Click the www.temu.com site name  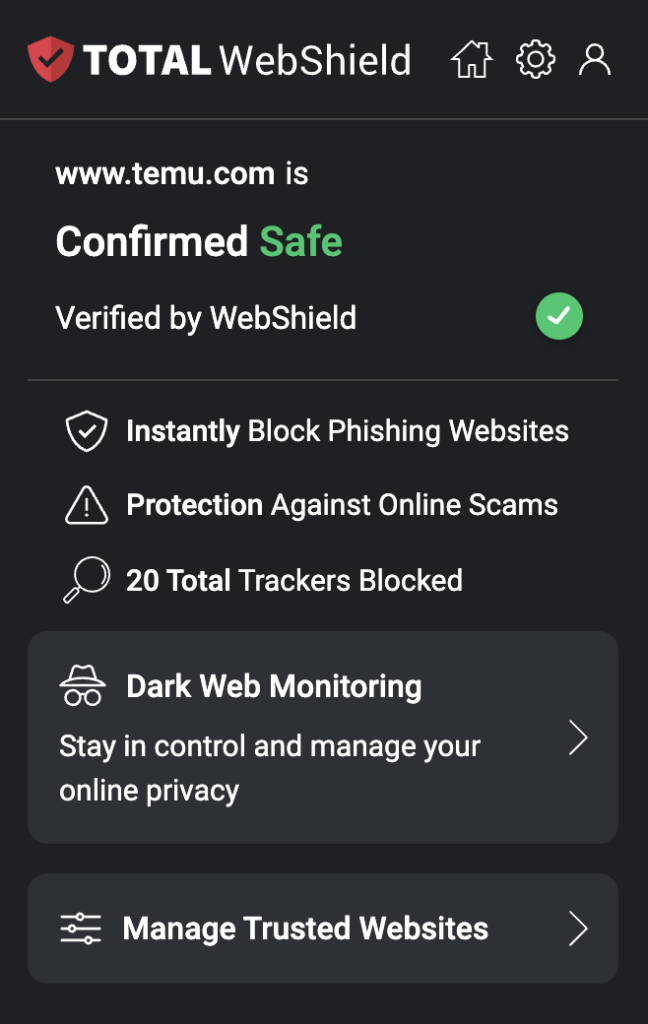(164, 173)
